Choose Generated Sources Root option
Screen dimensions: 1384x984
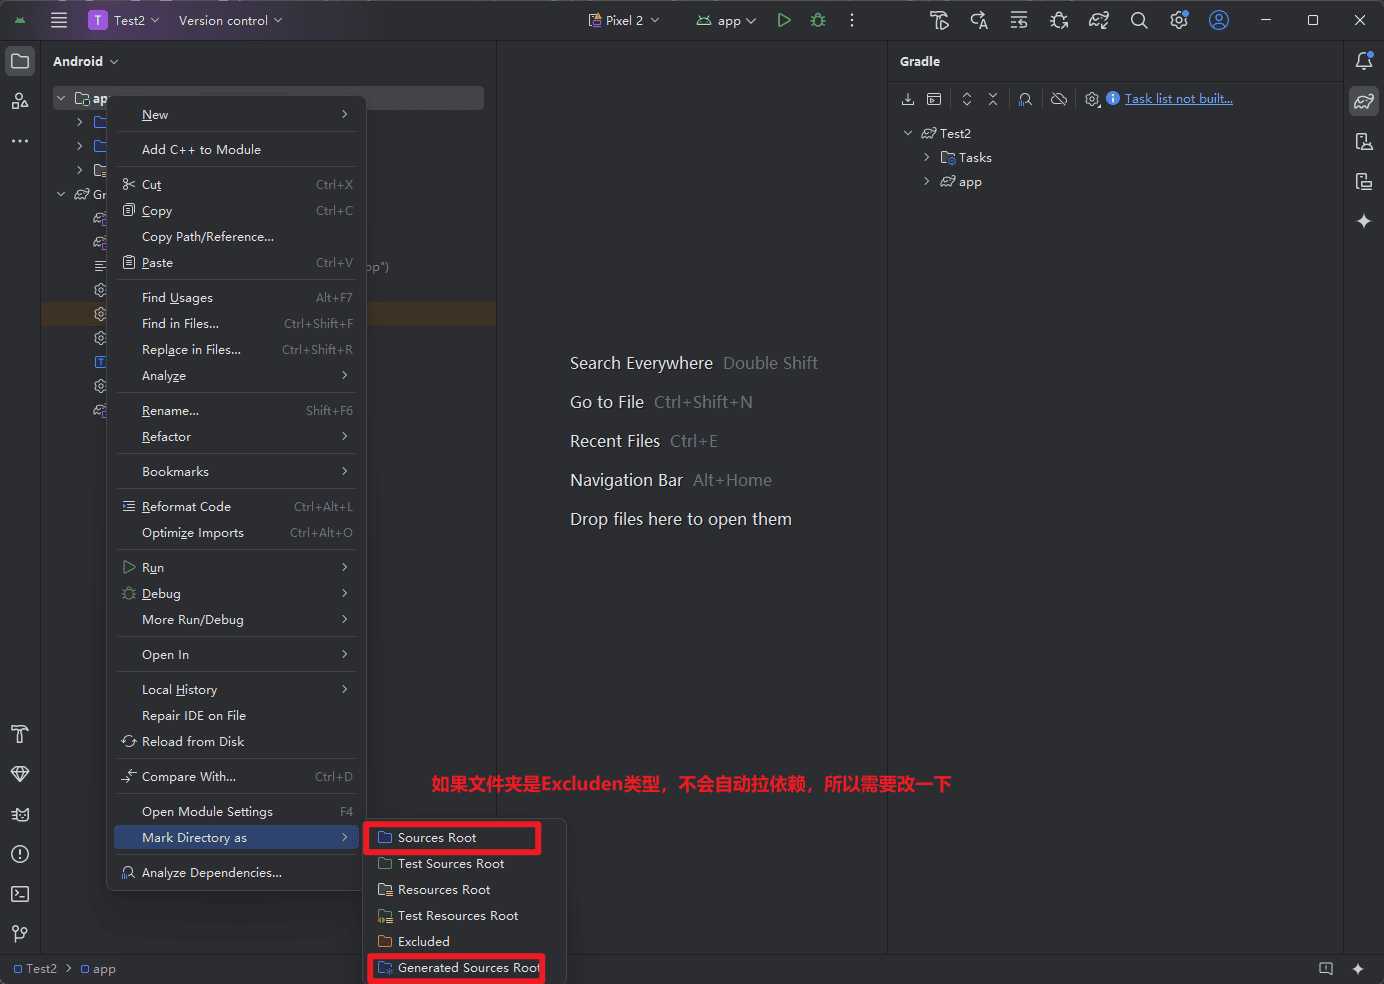click(468, 968)
